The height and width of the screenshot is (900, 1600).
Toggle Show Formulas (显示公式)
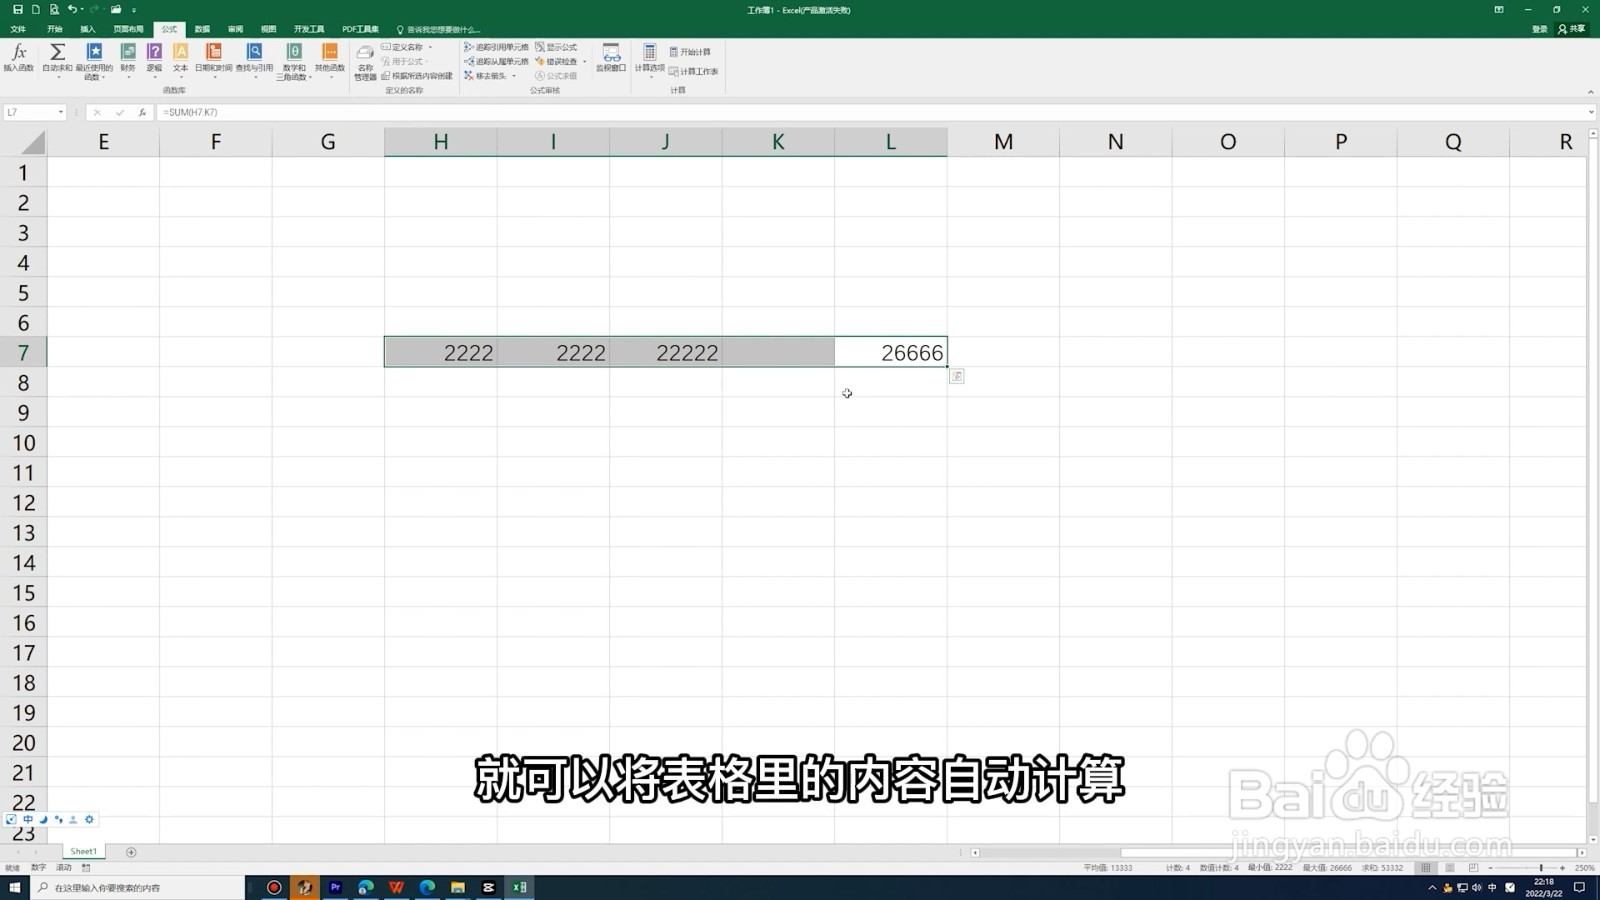tap(556, 47)
